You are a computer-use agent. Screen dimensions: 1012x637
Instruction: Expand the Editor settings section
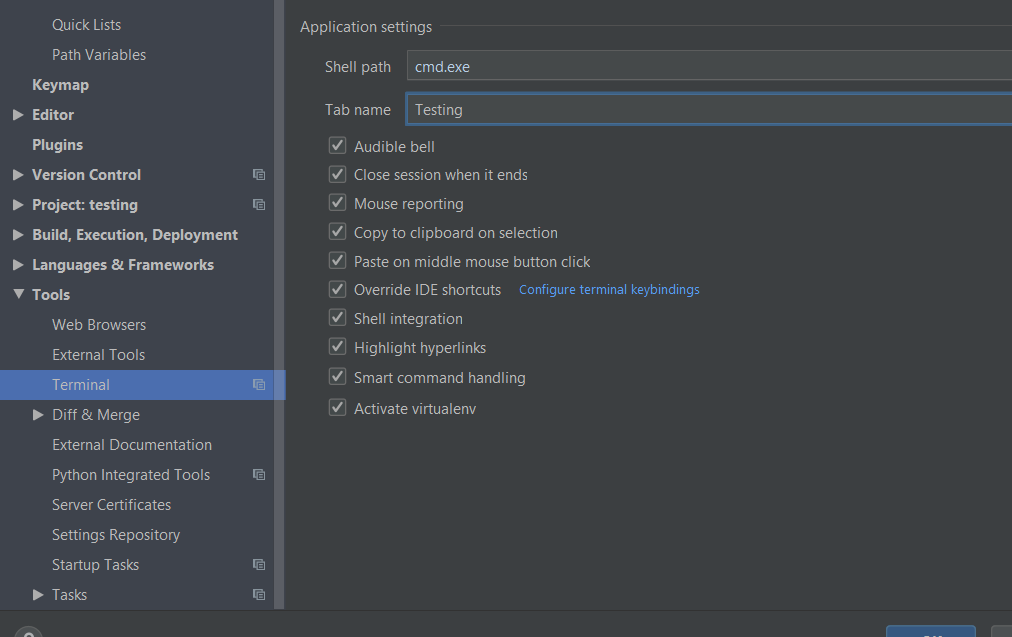(x=18, y=115)
